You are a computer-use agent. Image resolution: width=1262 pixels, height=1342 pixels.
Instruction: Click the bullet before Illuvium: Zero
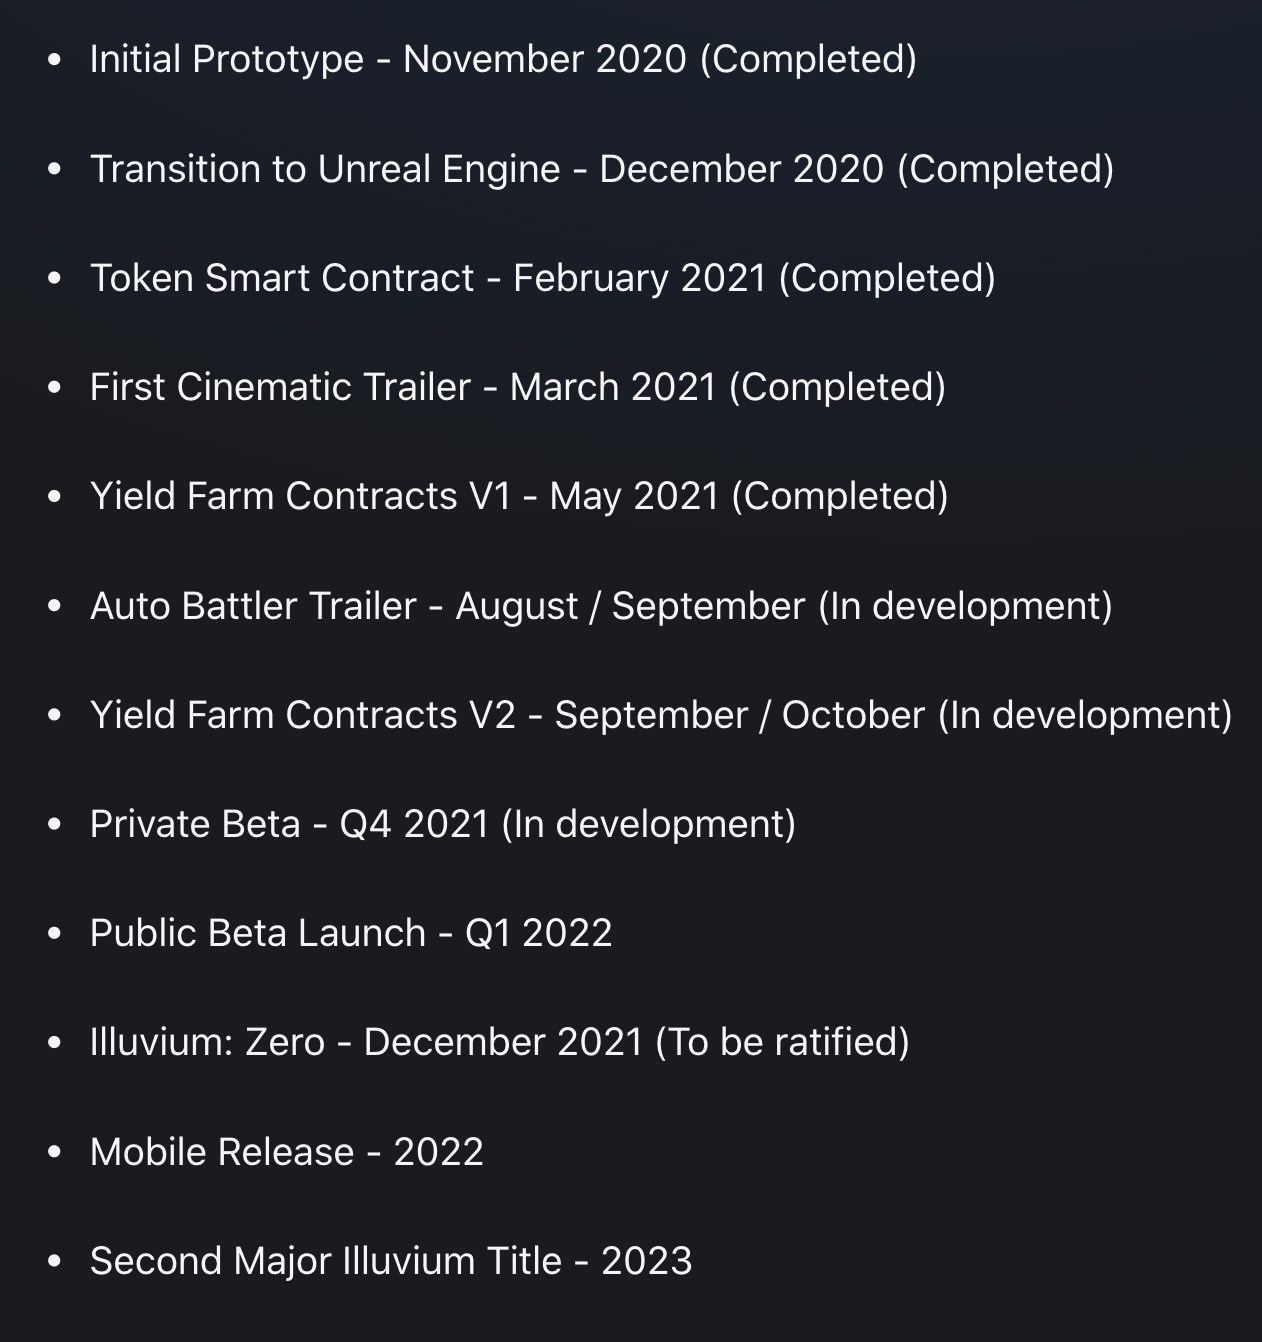(54, 1043)
